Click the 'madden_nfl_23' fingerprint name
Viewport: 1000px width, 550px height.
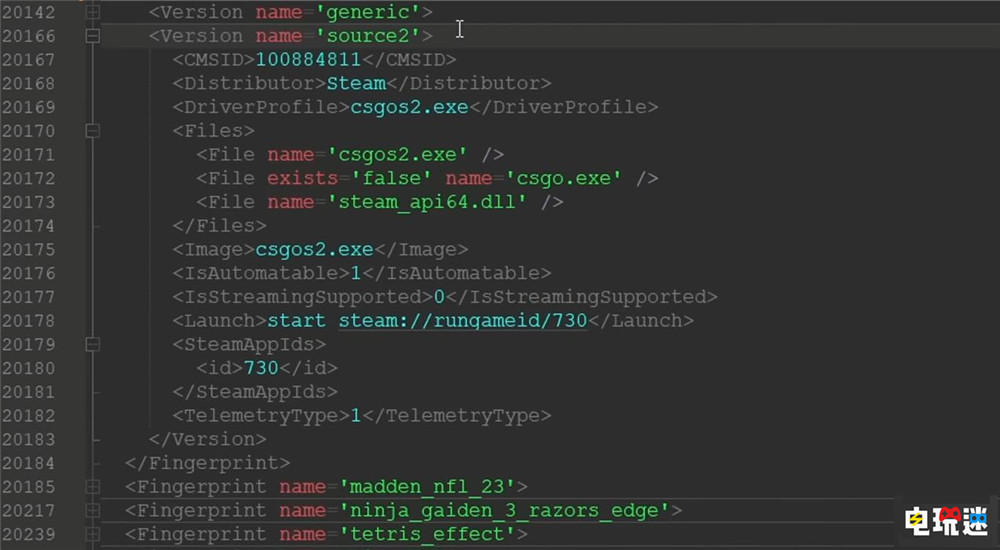click(x=427, y=487)
